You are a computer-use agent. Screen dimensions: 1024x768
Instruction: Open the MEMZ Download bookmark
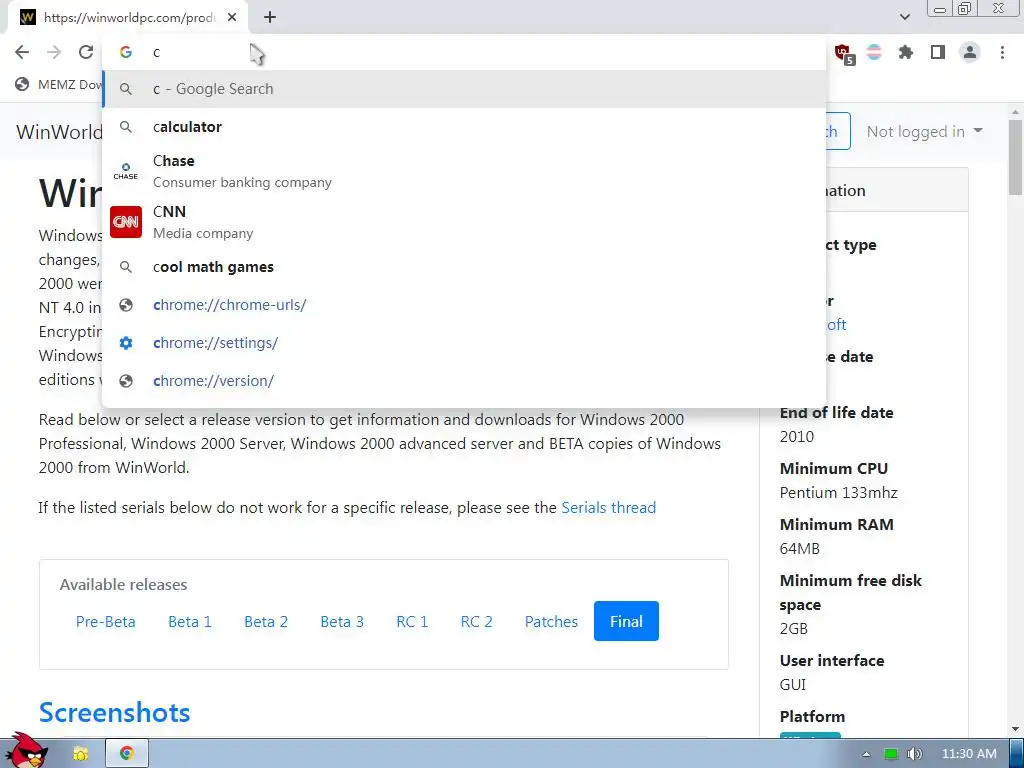59,84
